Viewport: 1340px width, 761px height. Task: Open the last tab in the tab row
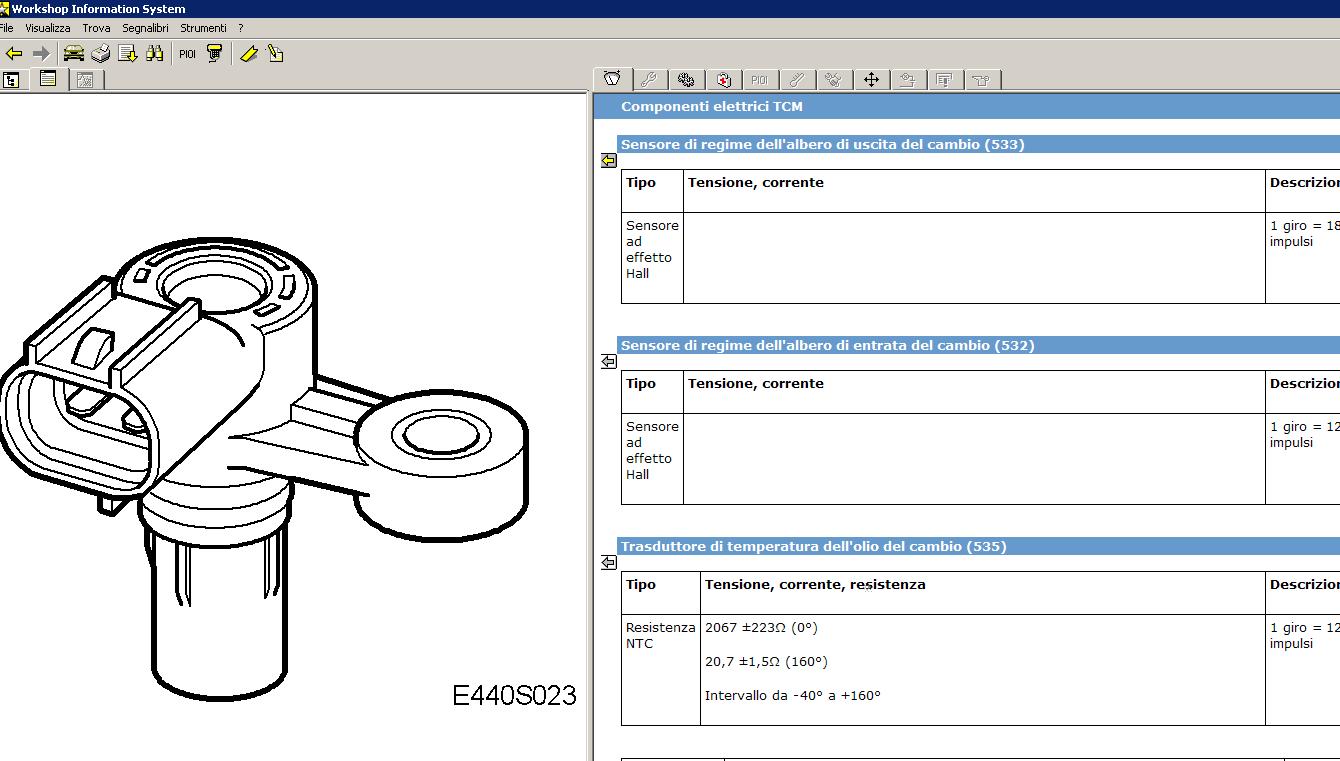(x=982, y=80)
